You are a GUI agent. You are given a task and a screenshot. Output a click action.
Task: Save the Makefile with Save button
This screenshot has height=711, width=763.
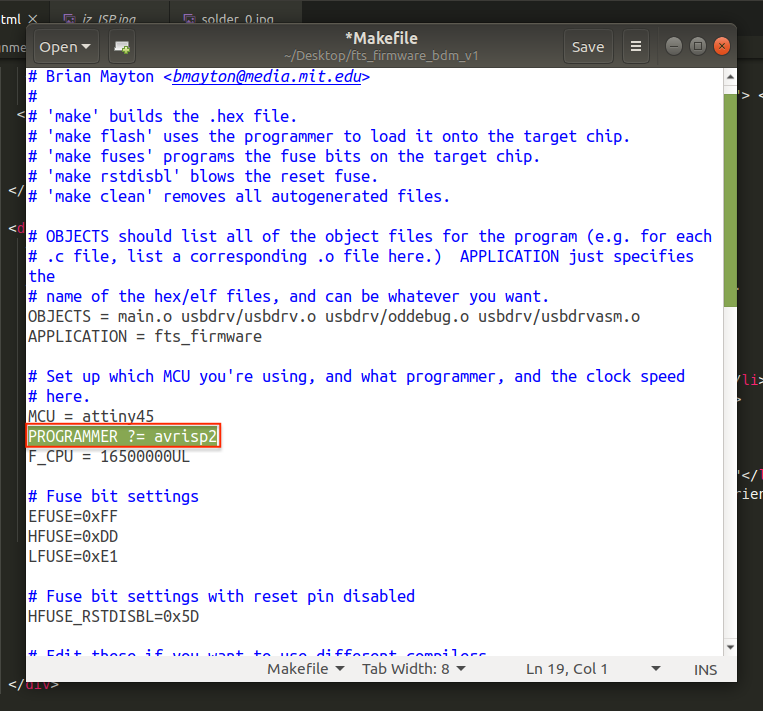pos(588,47)
